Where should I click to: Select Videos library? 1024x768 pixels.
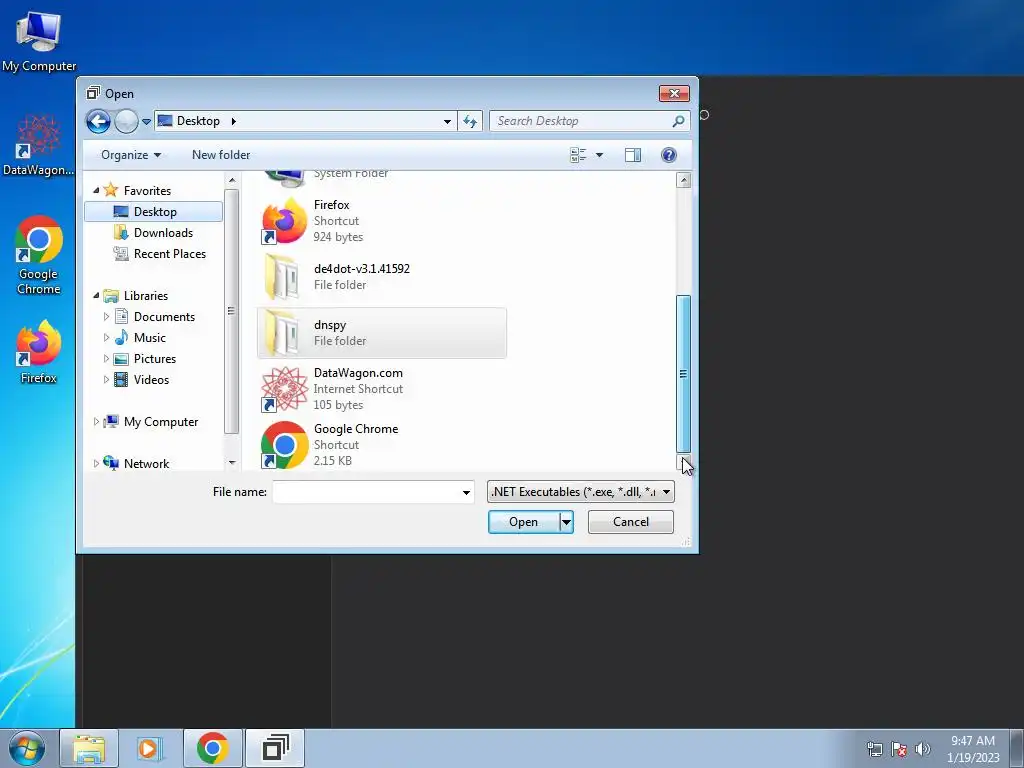pos(151,379)
